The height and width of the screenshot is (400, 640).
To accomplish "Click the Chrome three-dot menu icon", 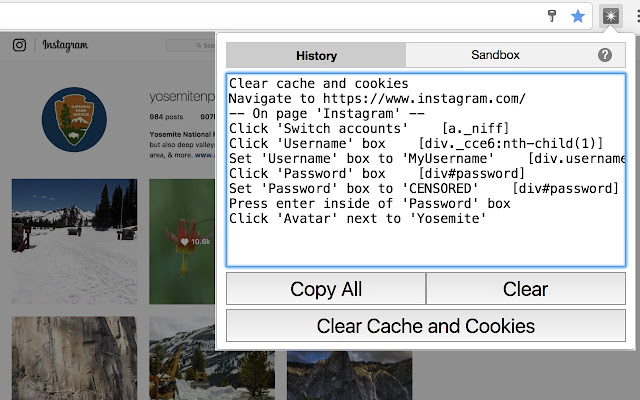I will point(638,16).
